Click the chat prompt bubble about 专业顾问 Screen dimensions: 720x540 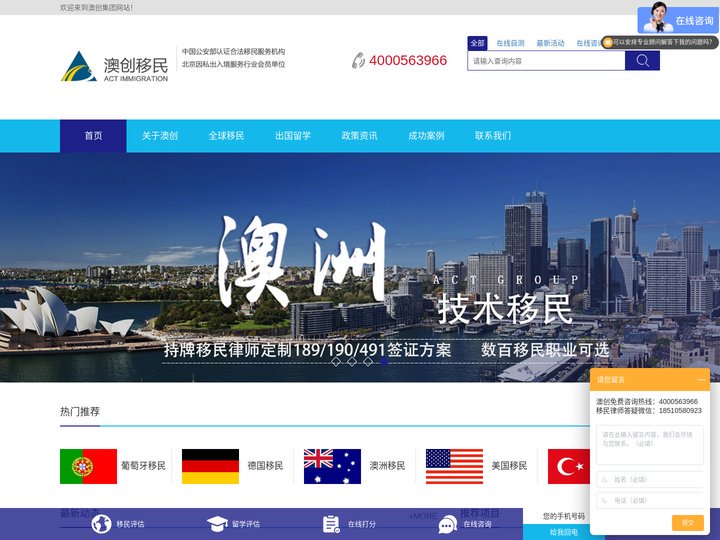pyautogui.click(x=660, y=42)
